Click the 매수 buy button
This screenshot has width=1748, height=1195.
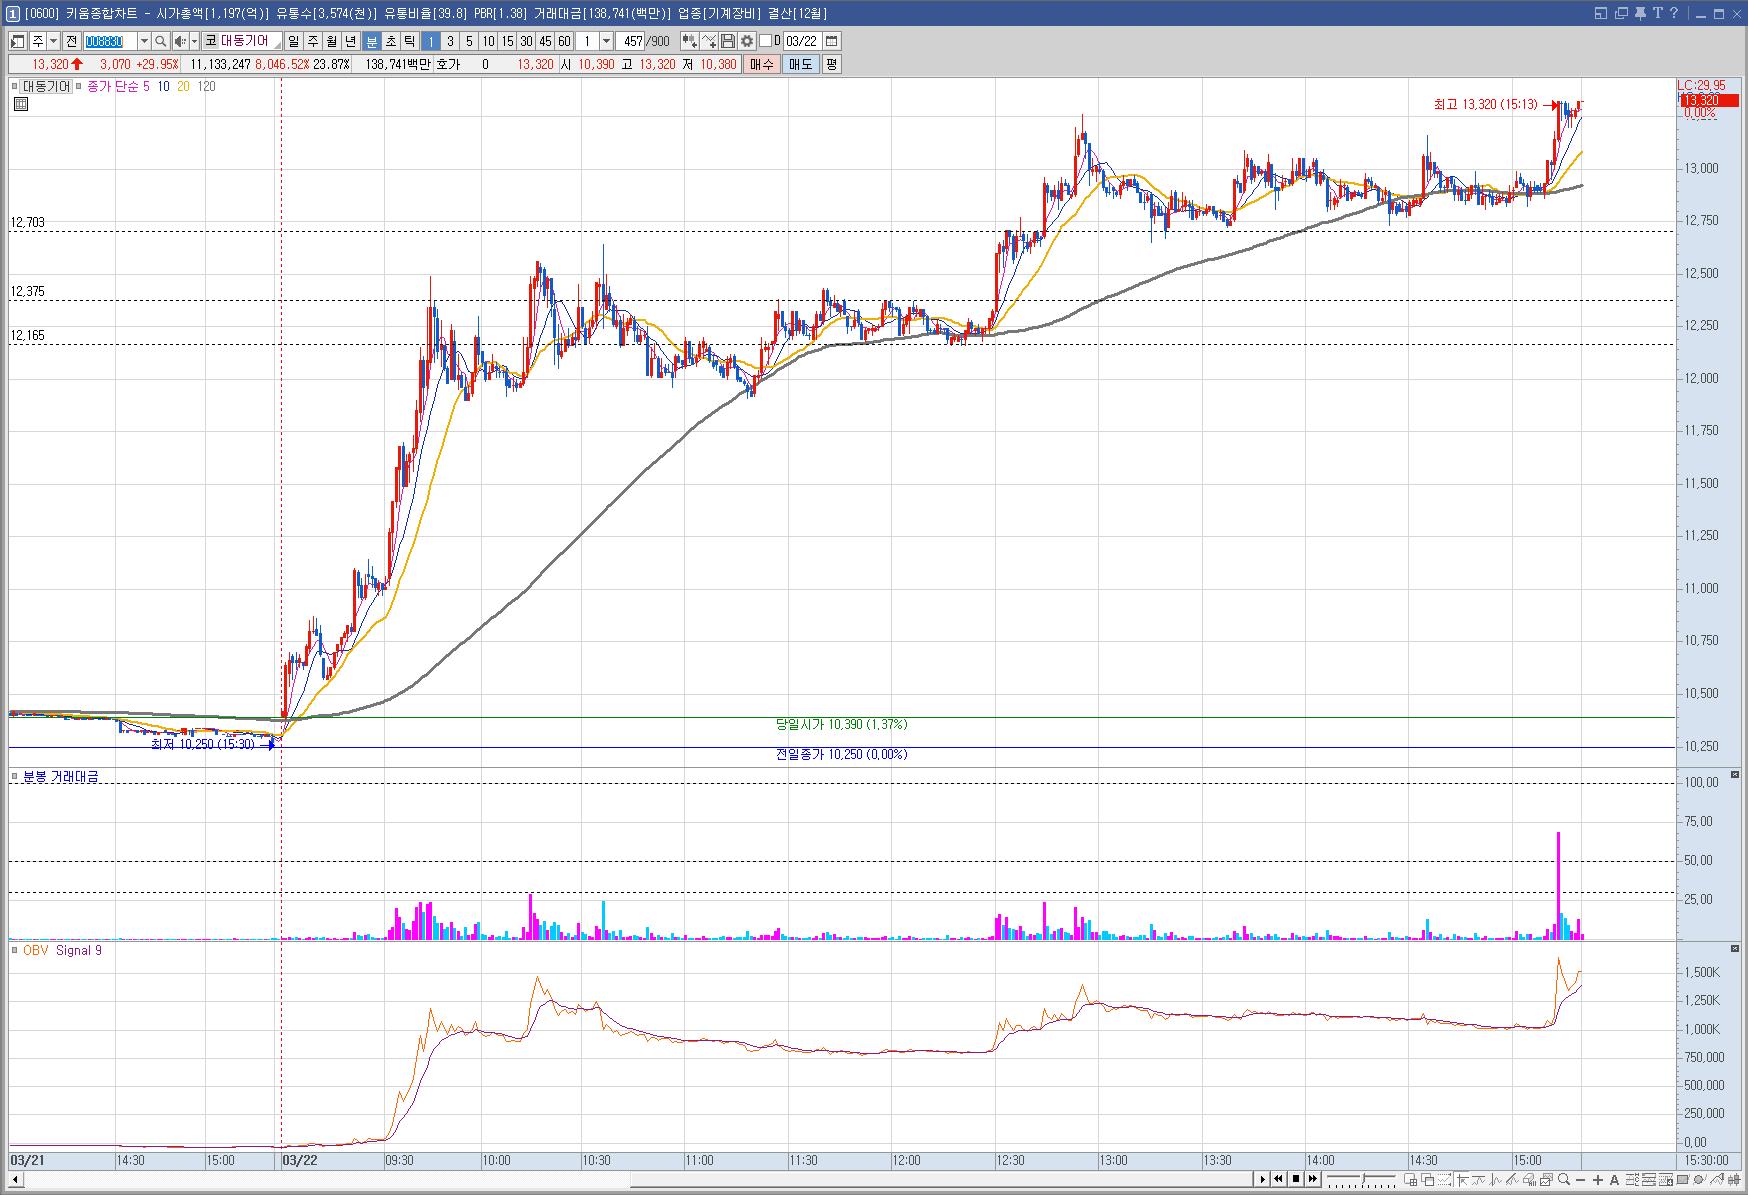(761, 64)
